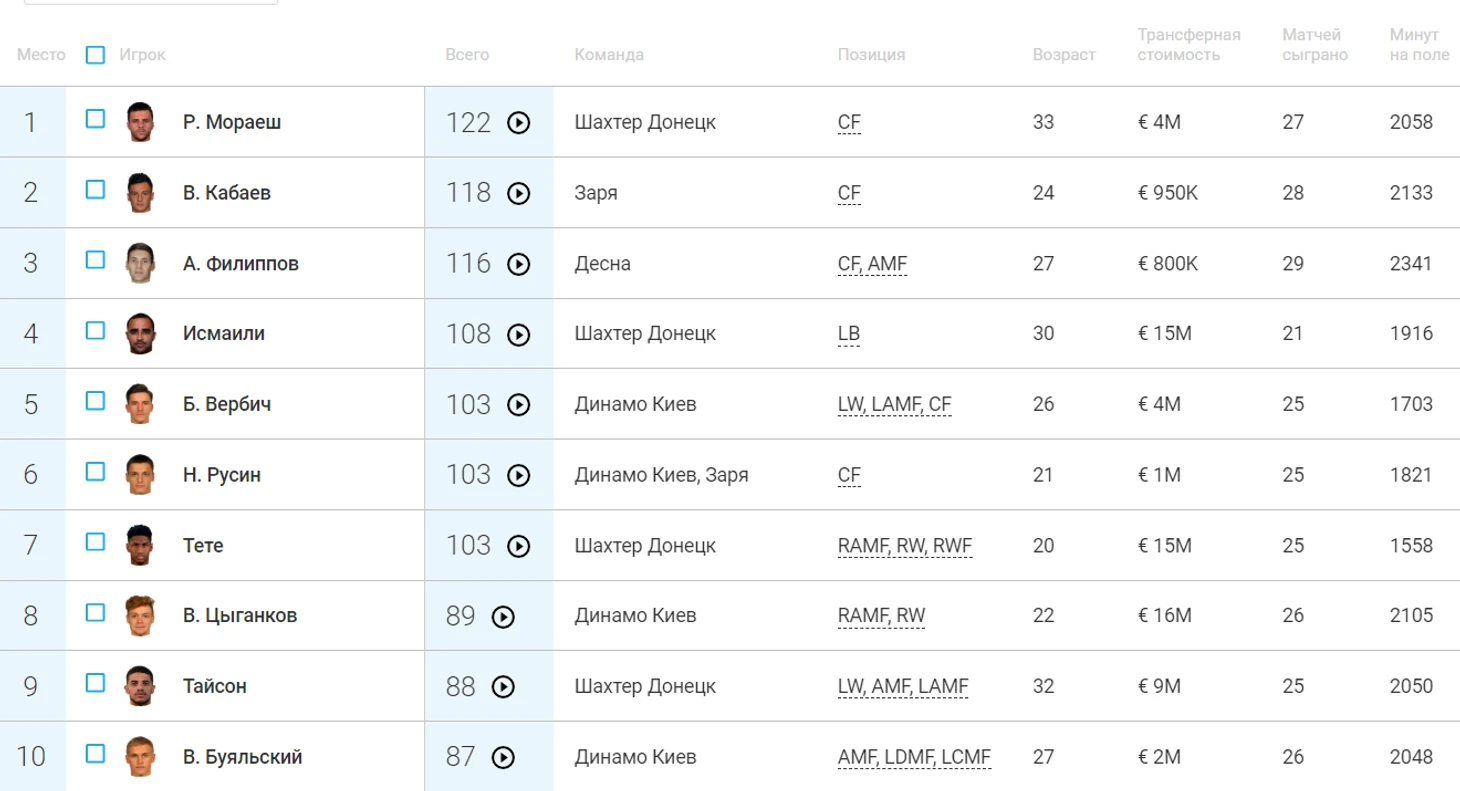
Task: Open А. Филиппов player photo
Action: [x=141, y=263]
